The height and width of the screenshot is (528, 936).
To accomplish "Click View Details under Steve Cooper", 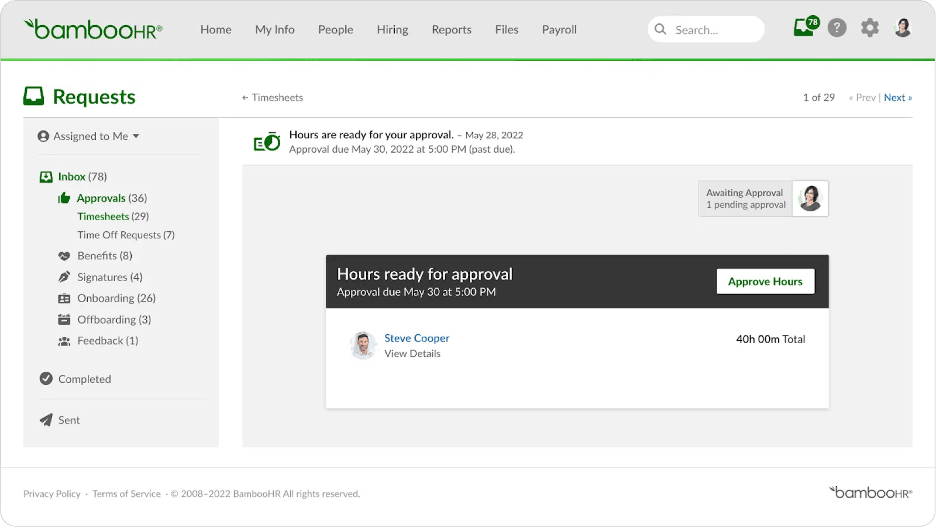I will (412, 354).
